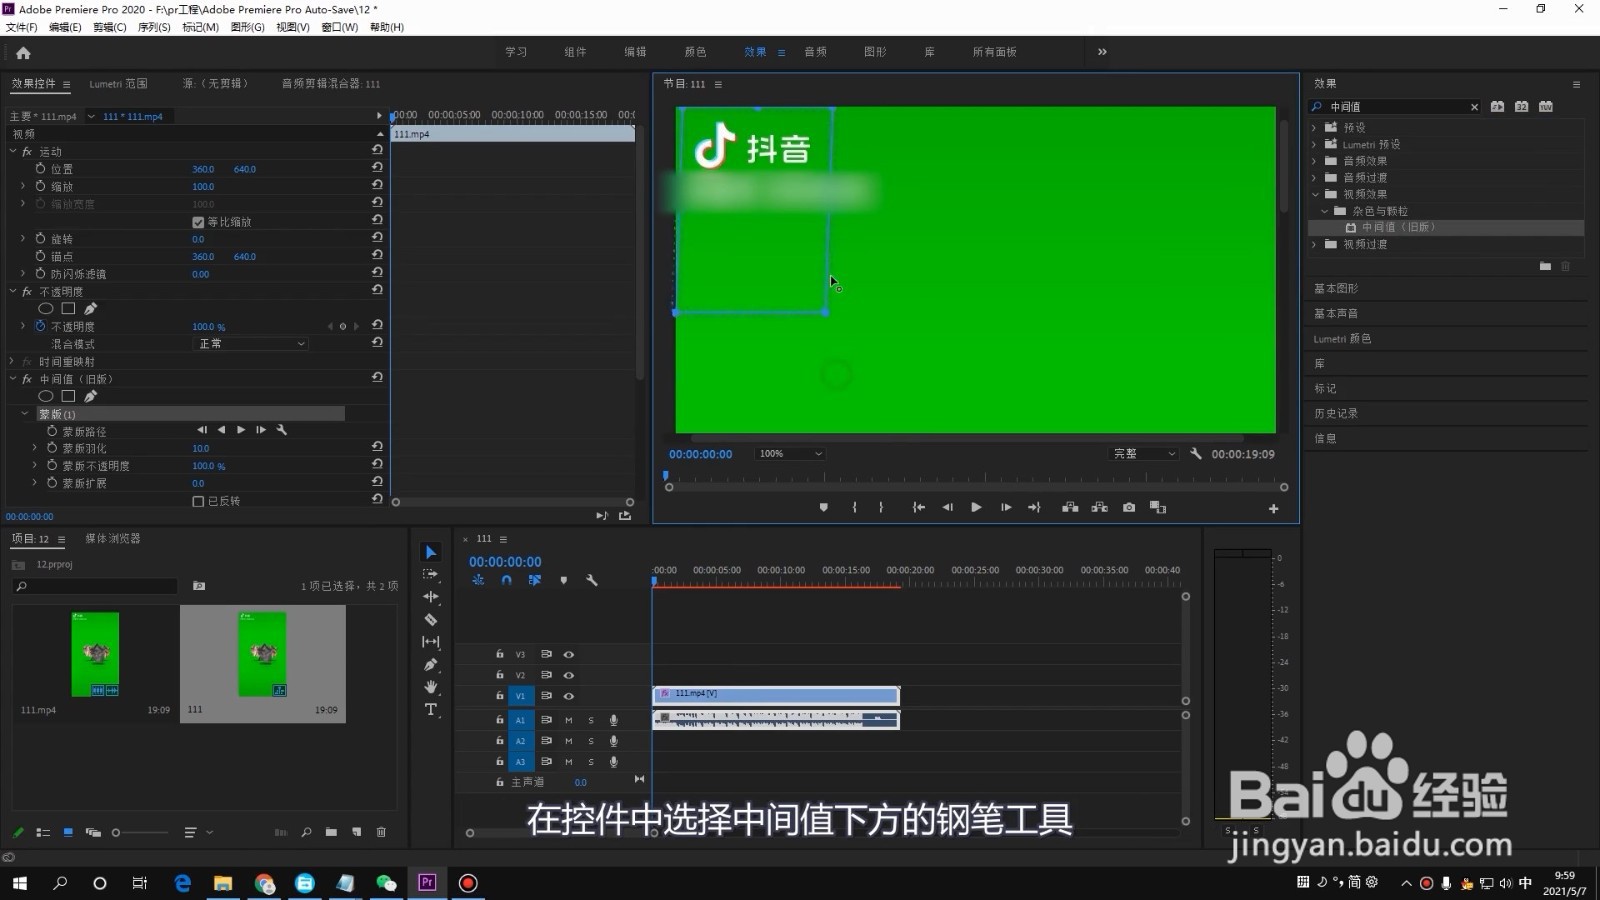Select the Track Select Forward tool
1600x900 pixels.
[x=431, y=574]
